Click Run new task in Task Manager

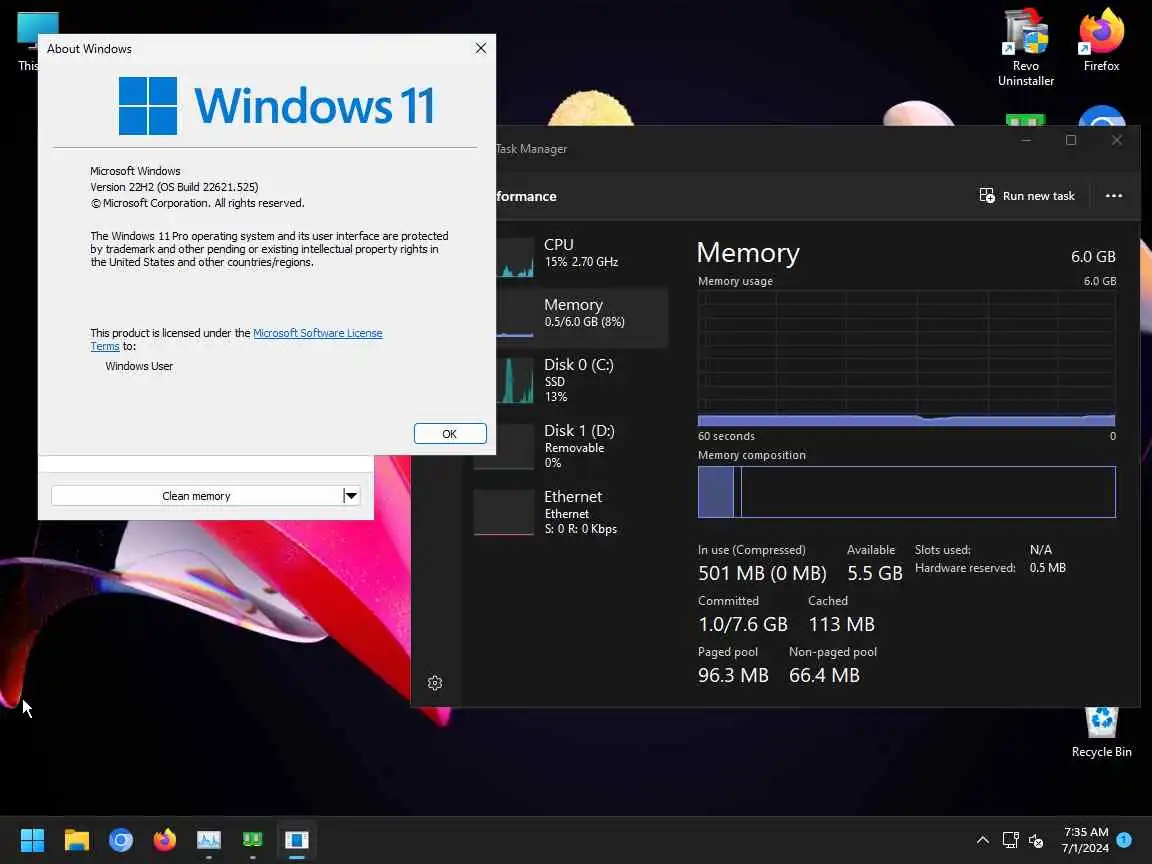coord(1027,195)
